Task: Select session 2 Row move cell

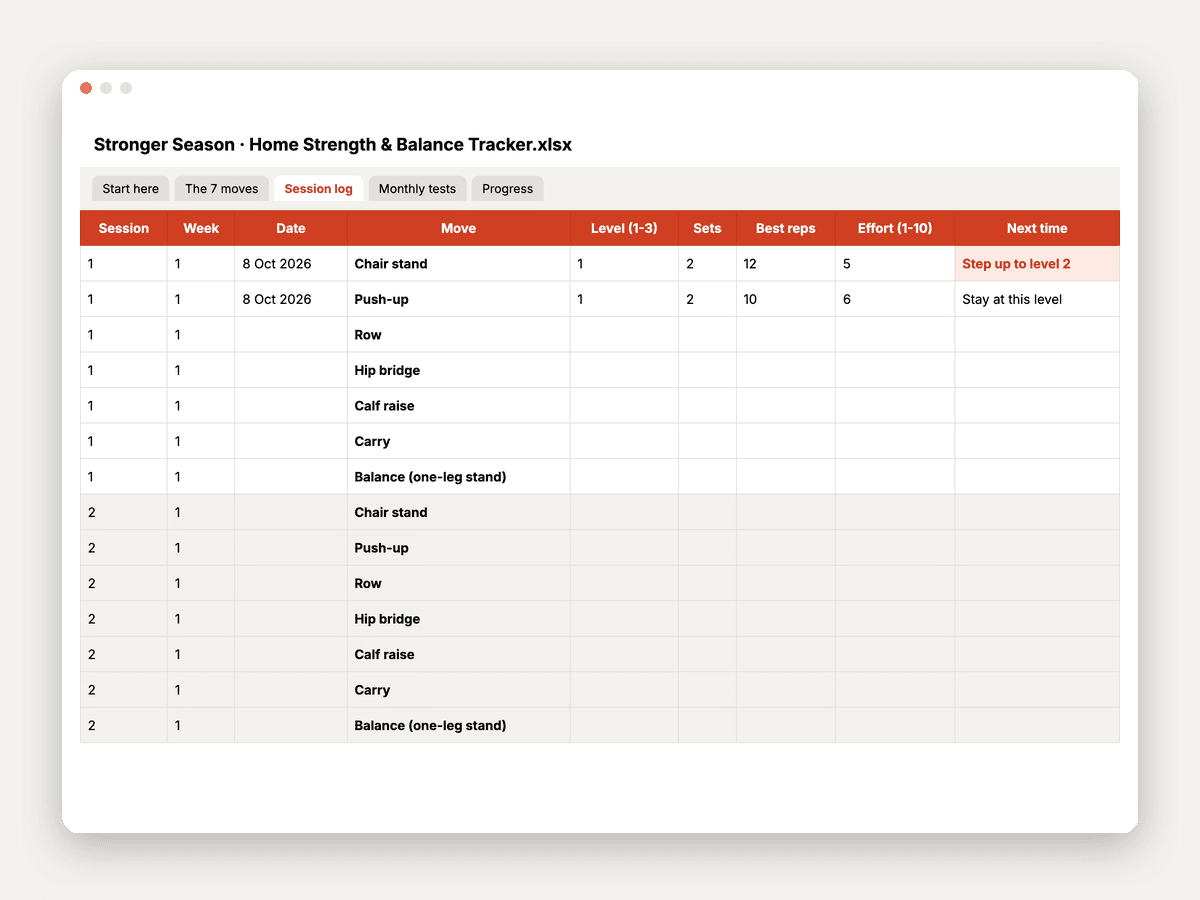Action: click(x=459, y=583)
